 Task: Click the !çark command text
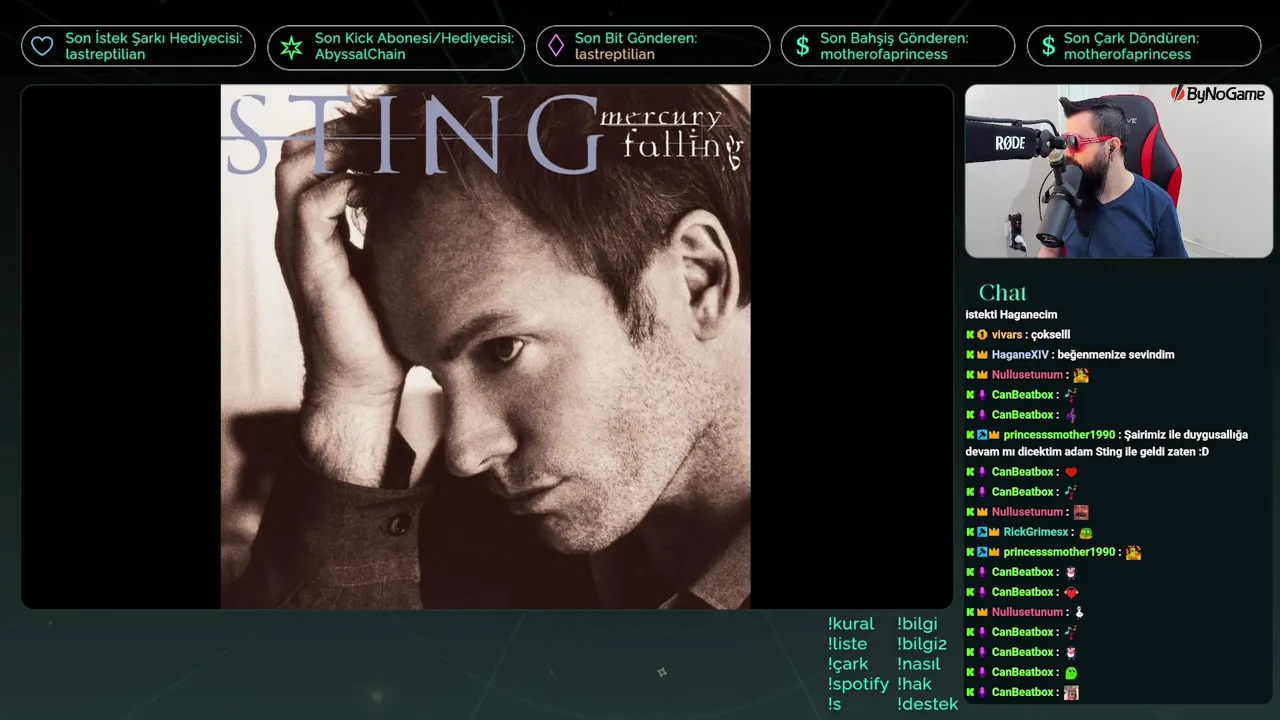coord(848,664)
